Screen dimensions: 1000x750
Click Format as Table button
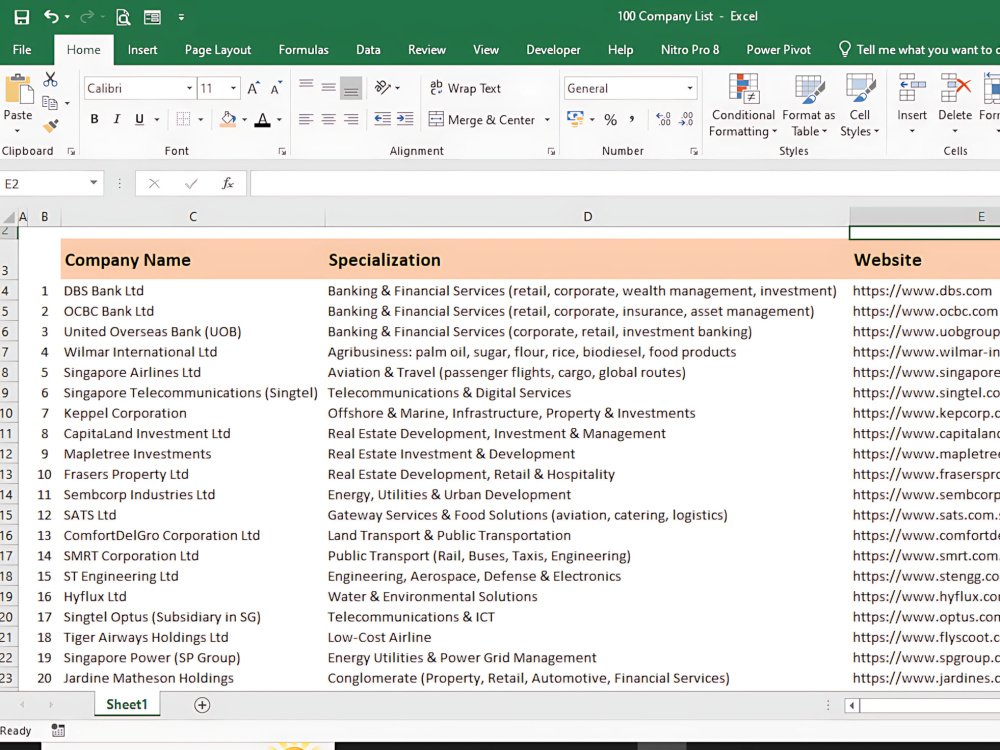[808, 105]
